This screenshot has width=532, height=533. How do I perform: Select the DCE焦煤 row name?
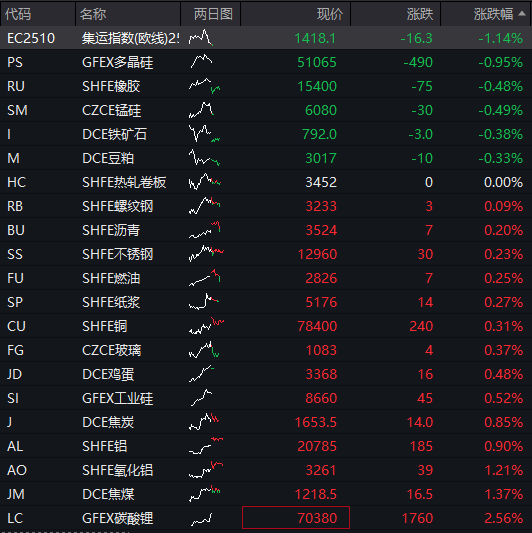108,494
